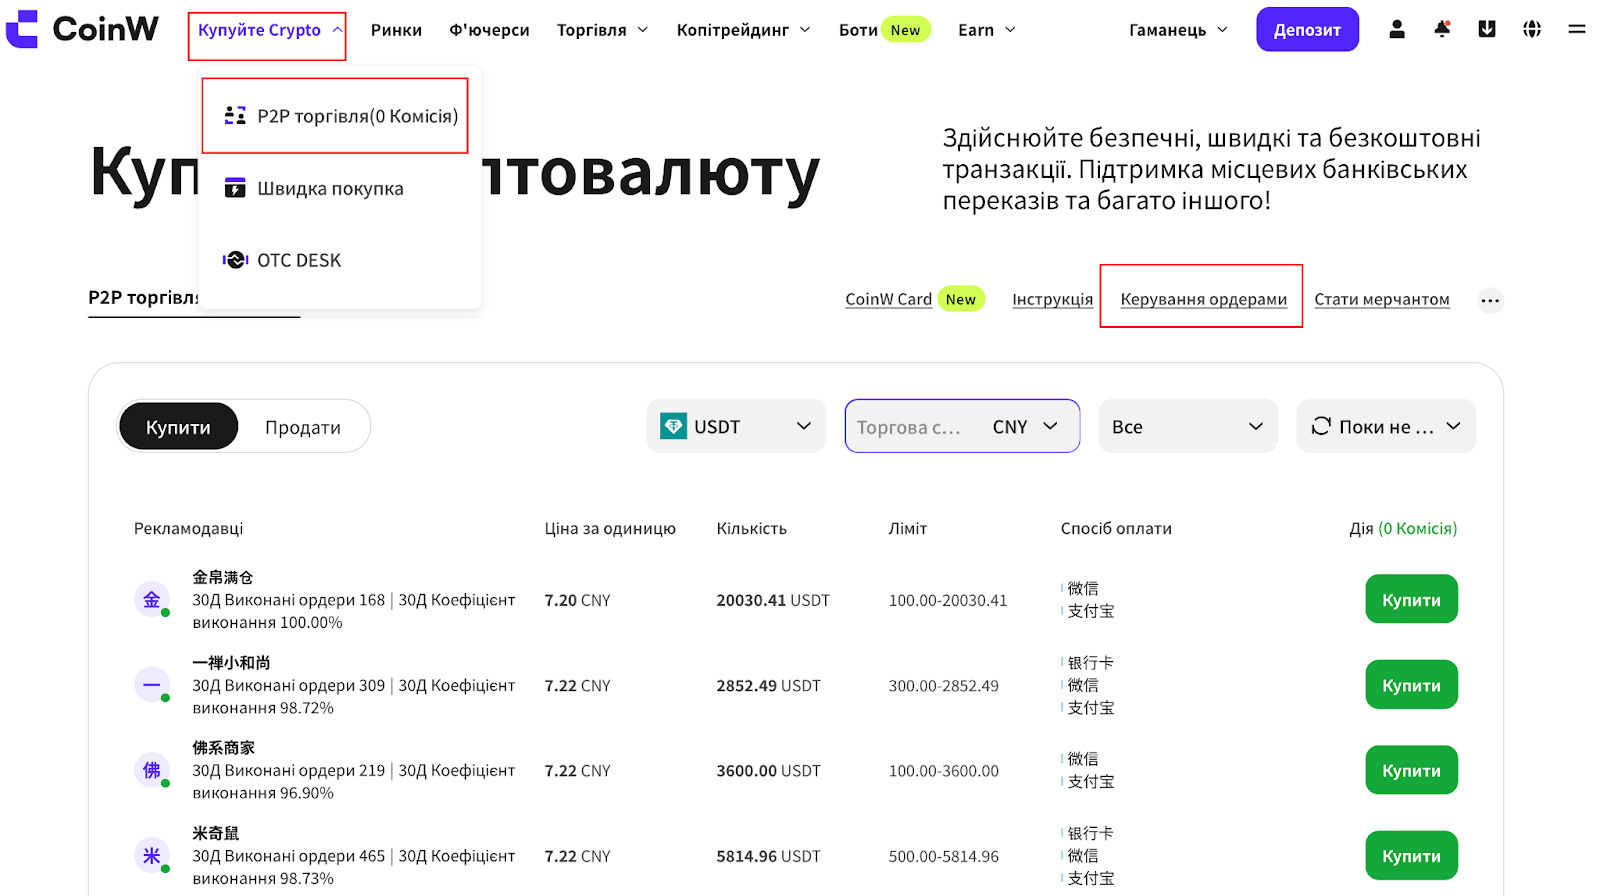This screenshot has height=896, width=1600.
Task: Expand the Копітрейдинг menu
Action: click(743, 30)
